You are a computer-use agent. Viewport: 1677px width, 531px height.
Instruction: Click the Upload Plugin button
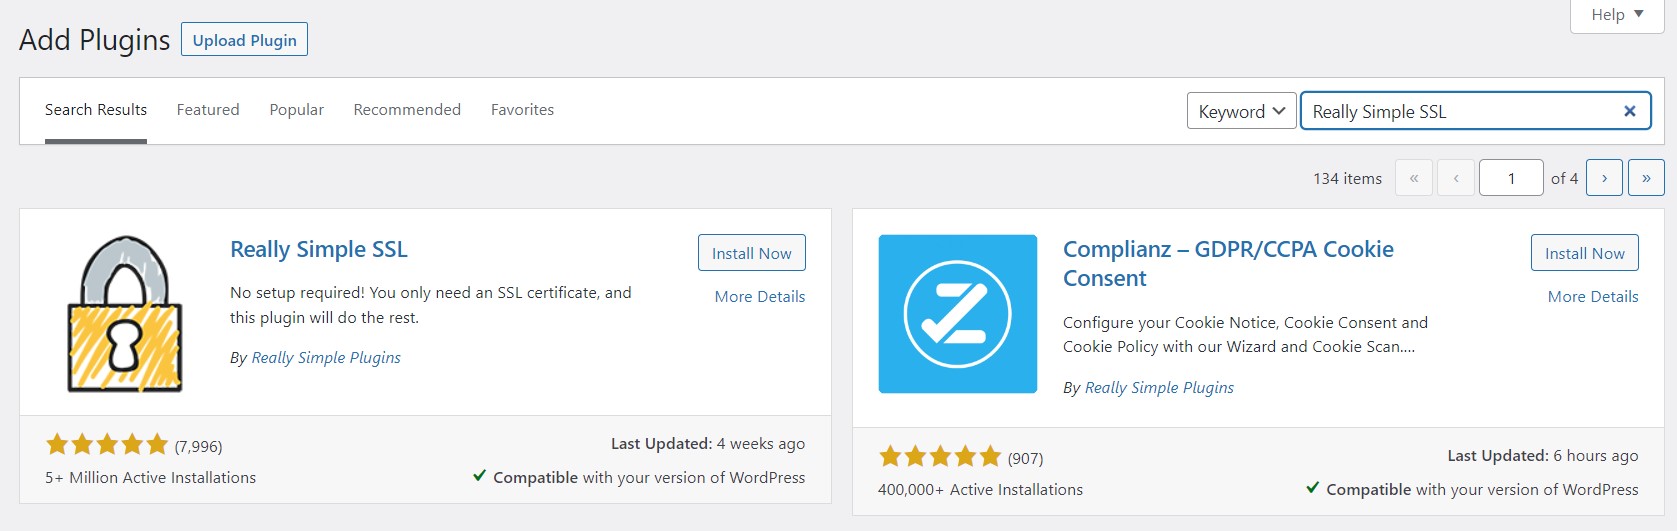click(x=244, y=40)
